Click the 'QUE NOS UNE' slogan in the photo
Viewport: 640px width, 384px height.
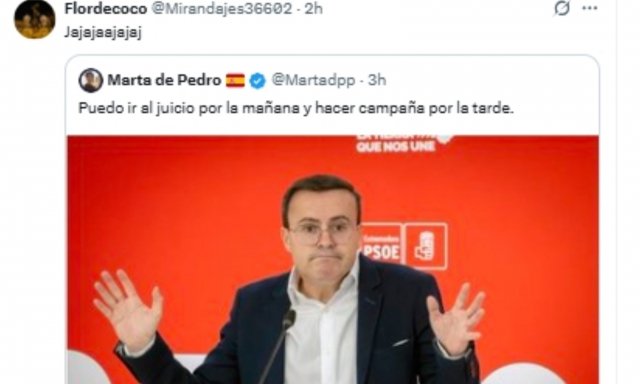[x=396, y=146]
